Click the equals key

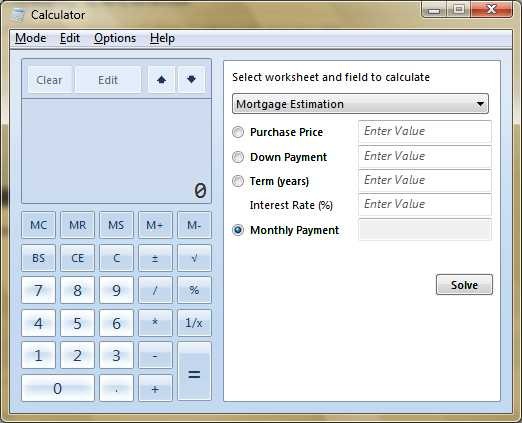click(x=194, y=371)
